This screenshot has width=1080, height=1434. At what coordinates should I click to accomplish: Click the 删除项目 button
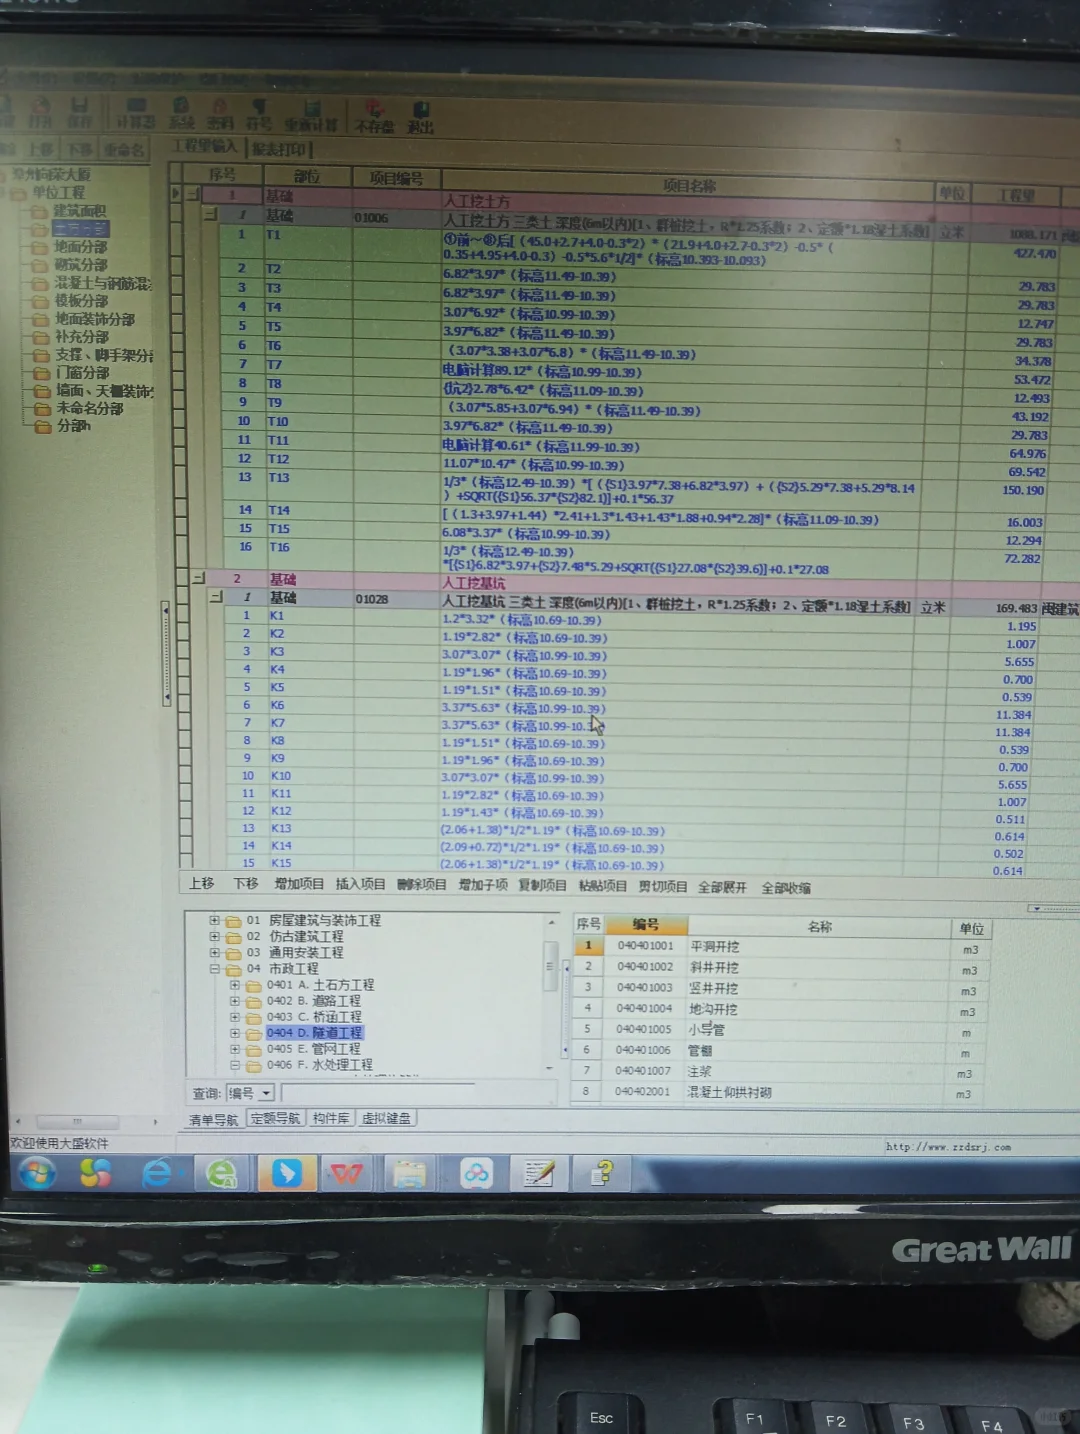(x=421, y=885)
